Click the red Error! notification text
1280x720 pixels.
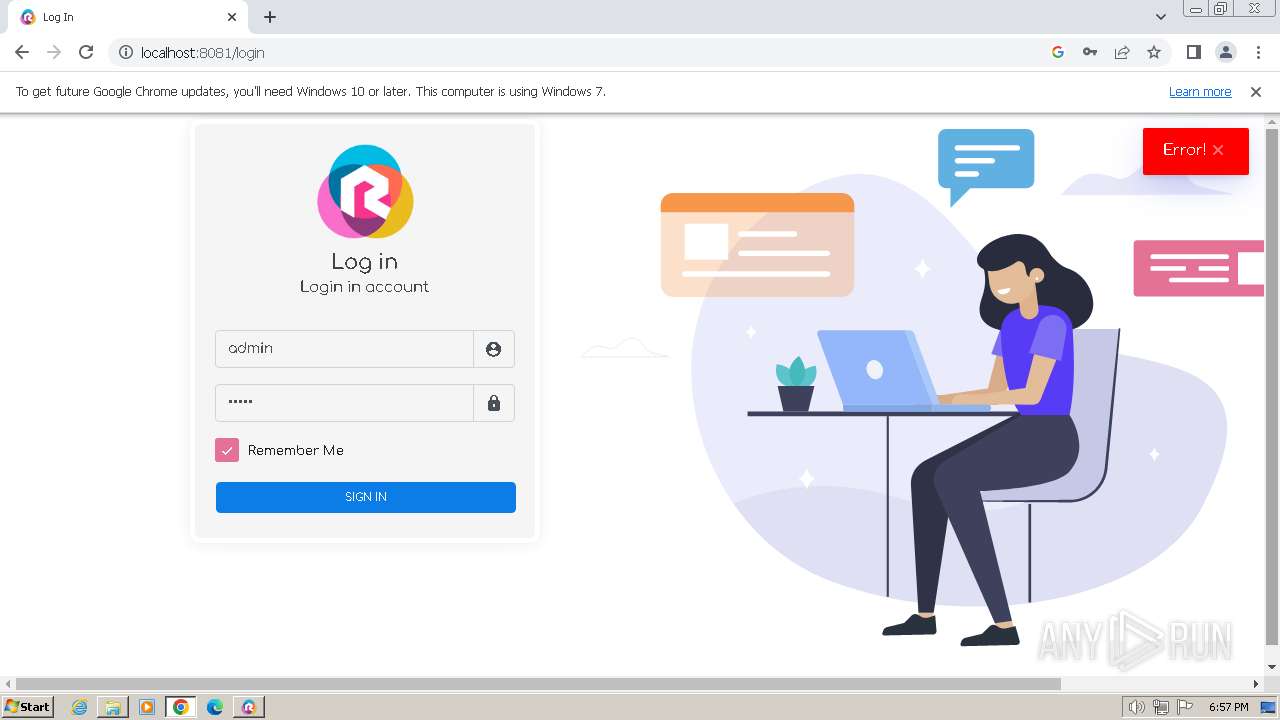[1184, 150]
